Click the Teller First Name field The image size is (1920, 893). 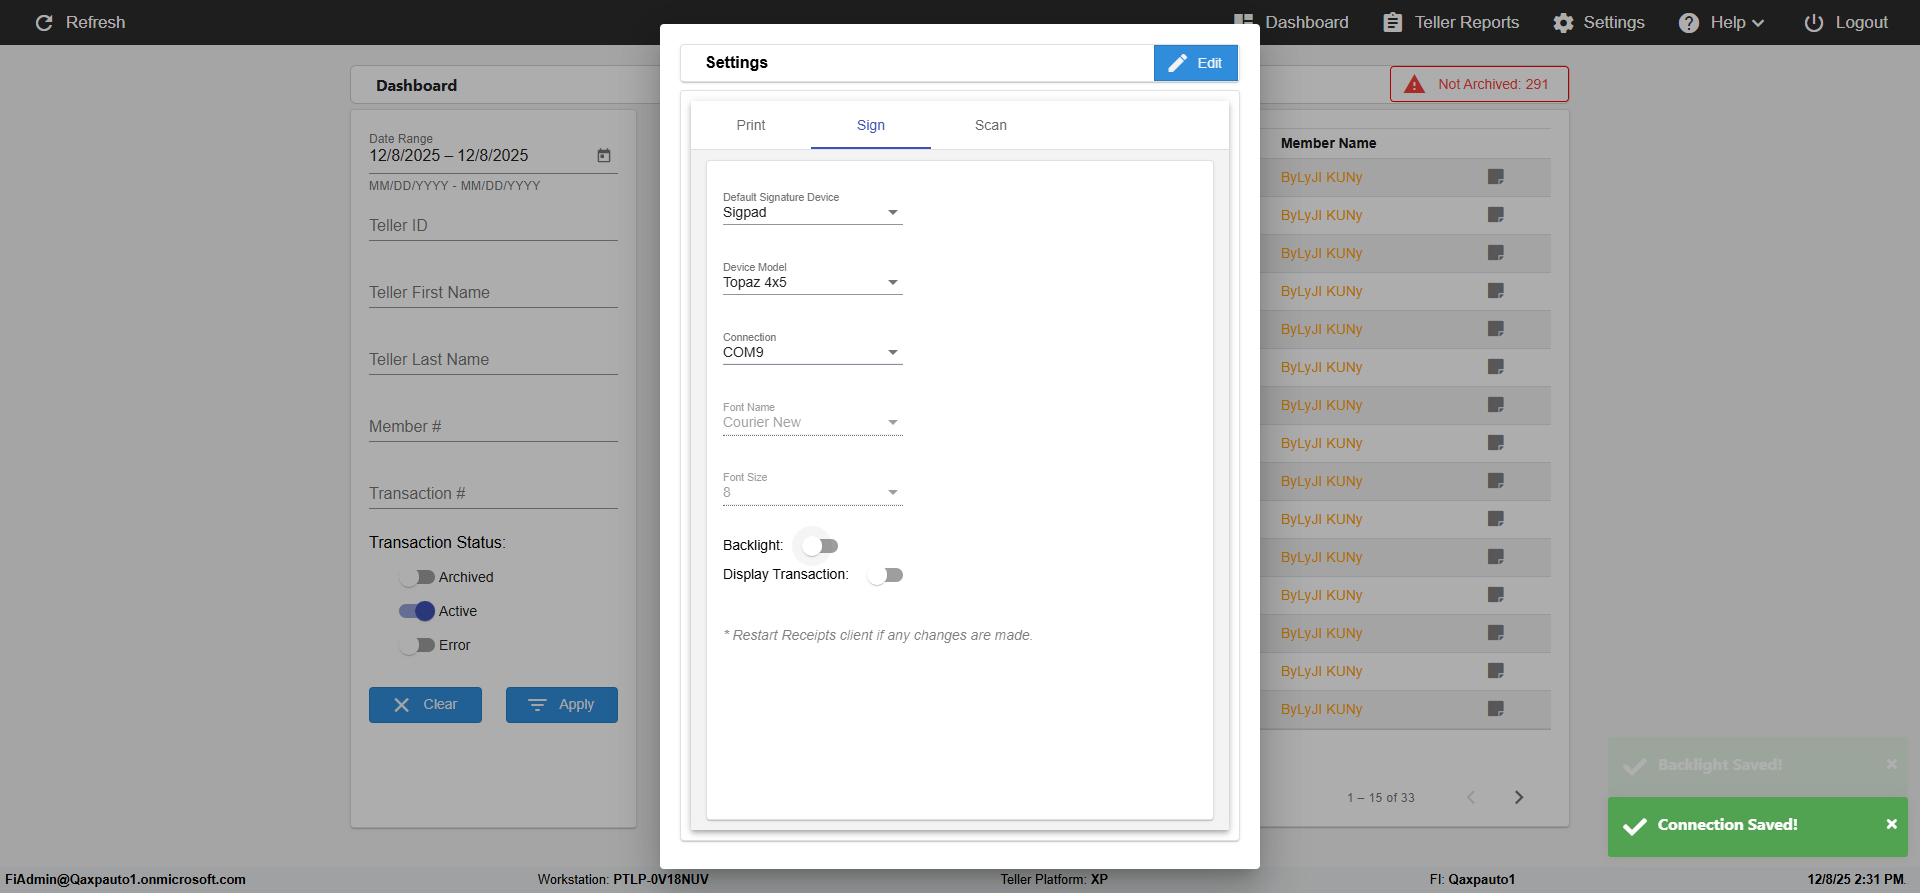[493, 292]
